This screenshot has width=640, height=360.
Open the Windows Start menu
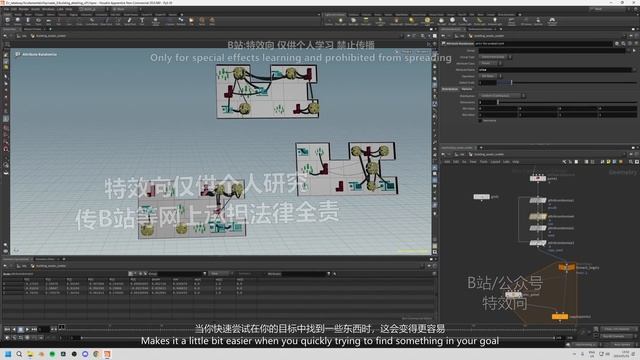tap(8, 354)
